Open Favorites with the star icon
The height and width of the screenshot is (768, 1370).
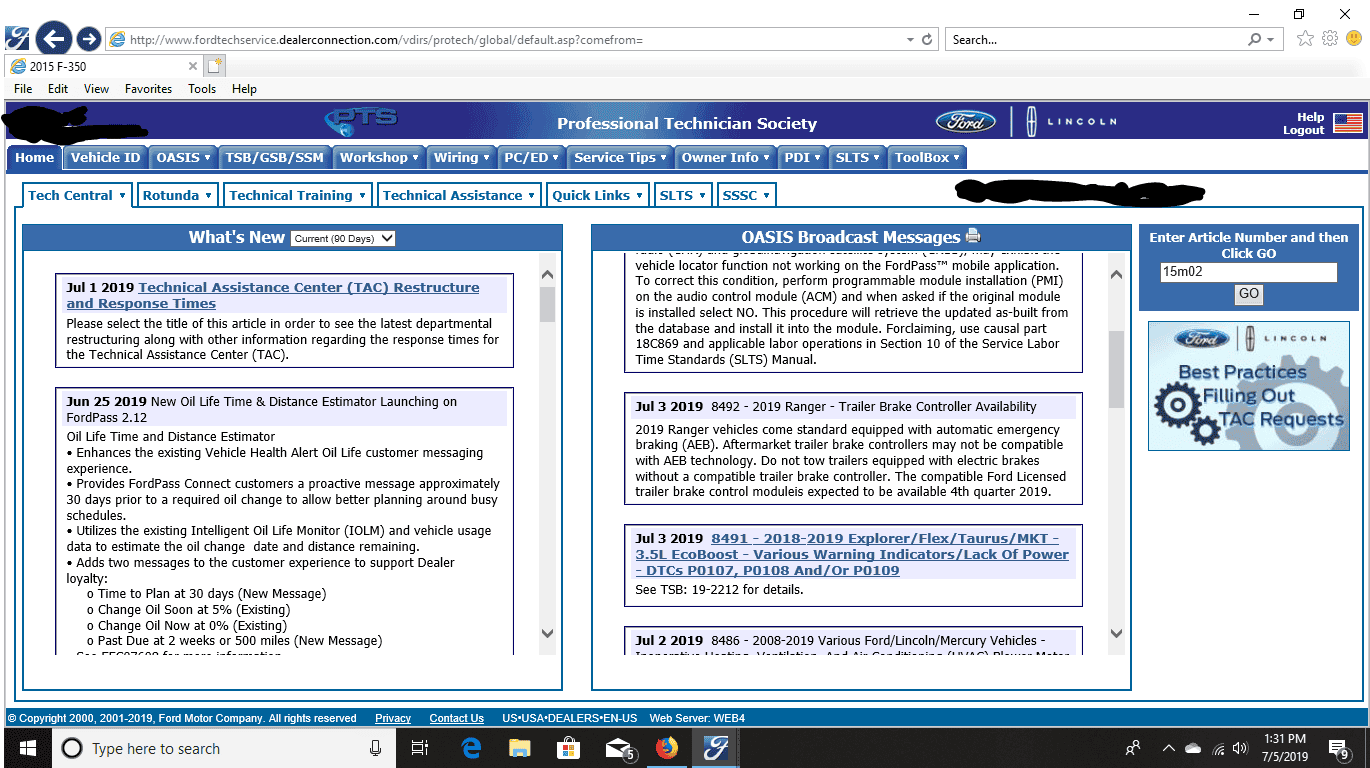coord(1305,39)
